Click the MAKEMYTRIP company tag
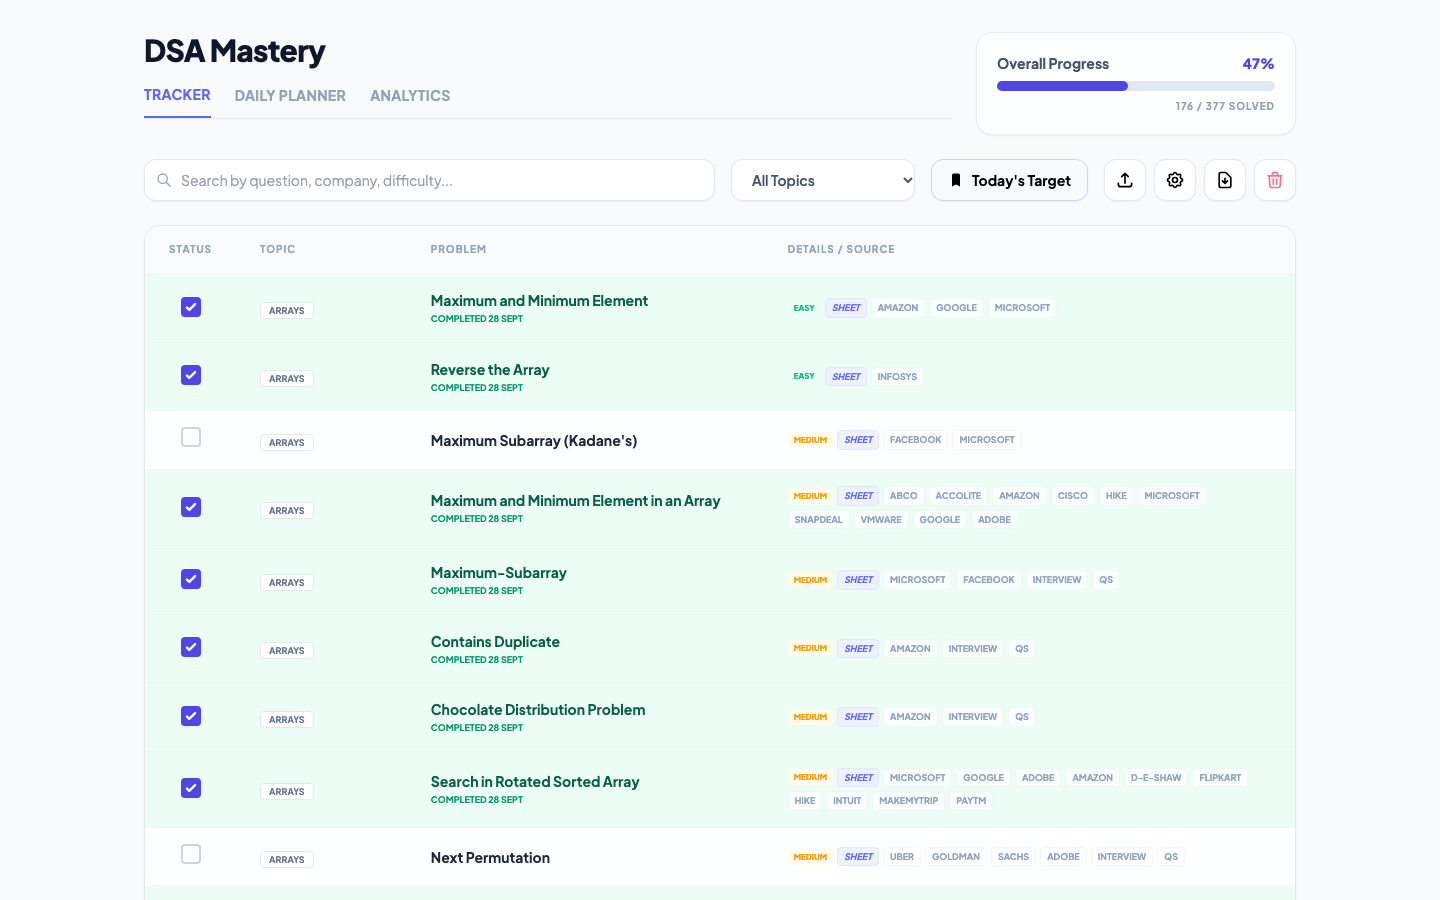1440x900 pixels. pos(909,801)
